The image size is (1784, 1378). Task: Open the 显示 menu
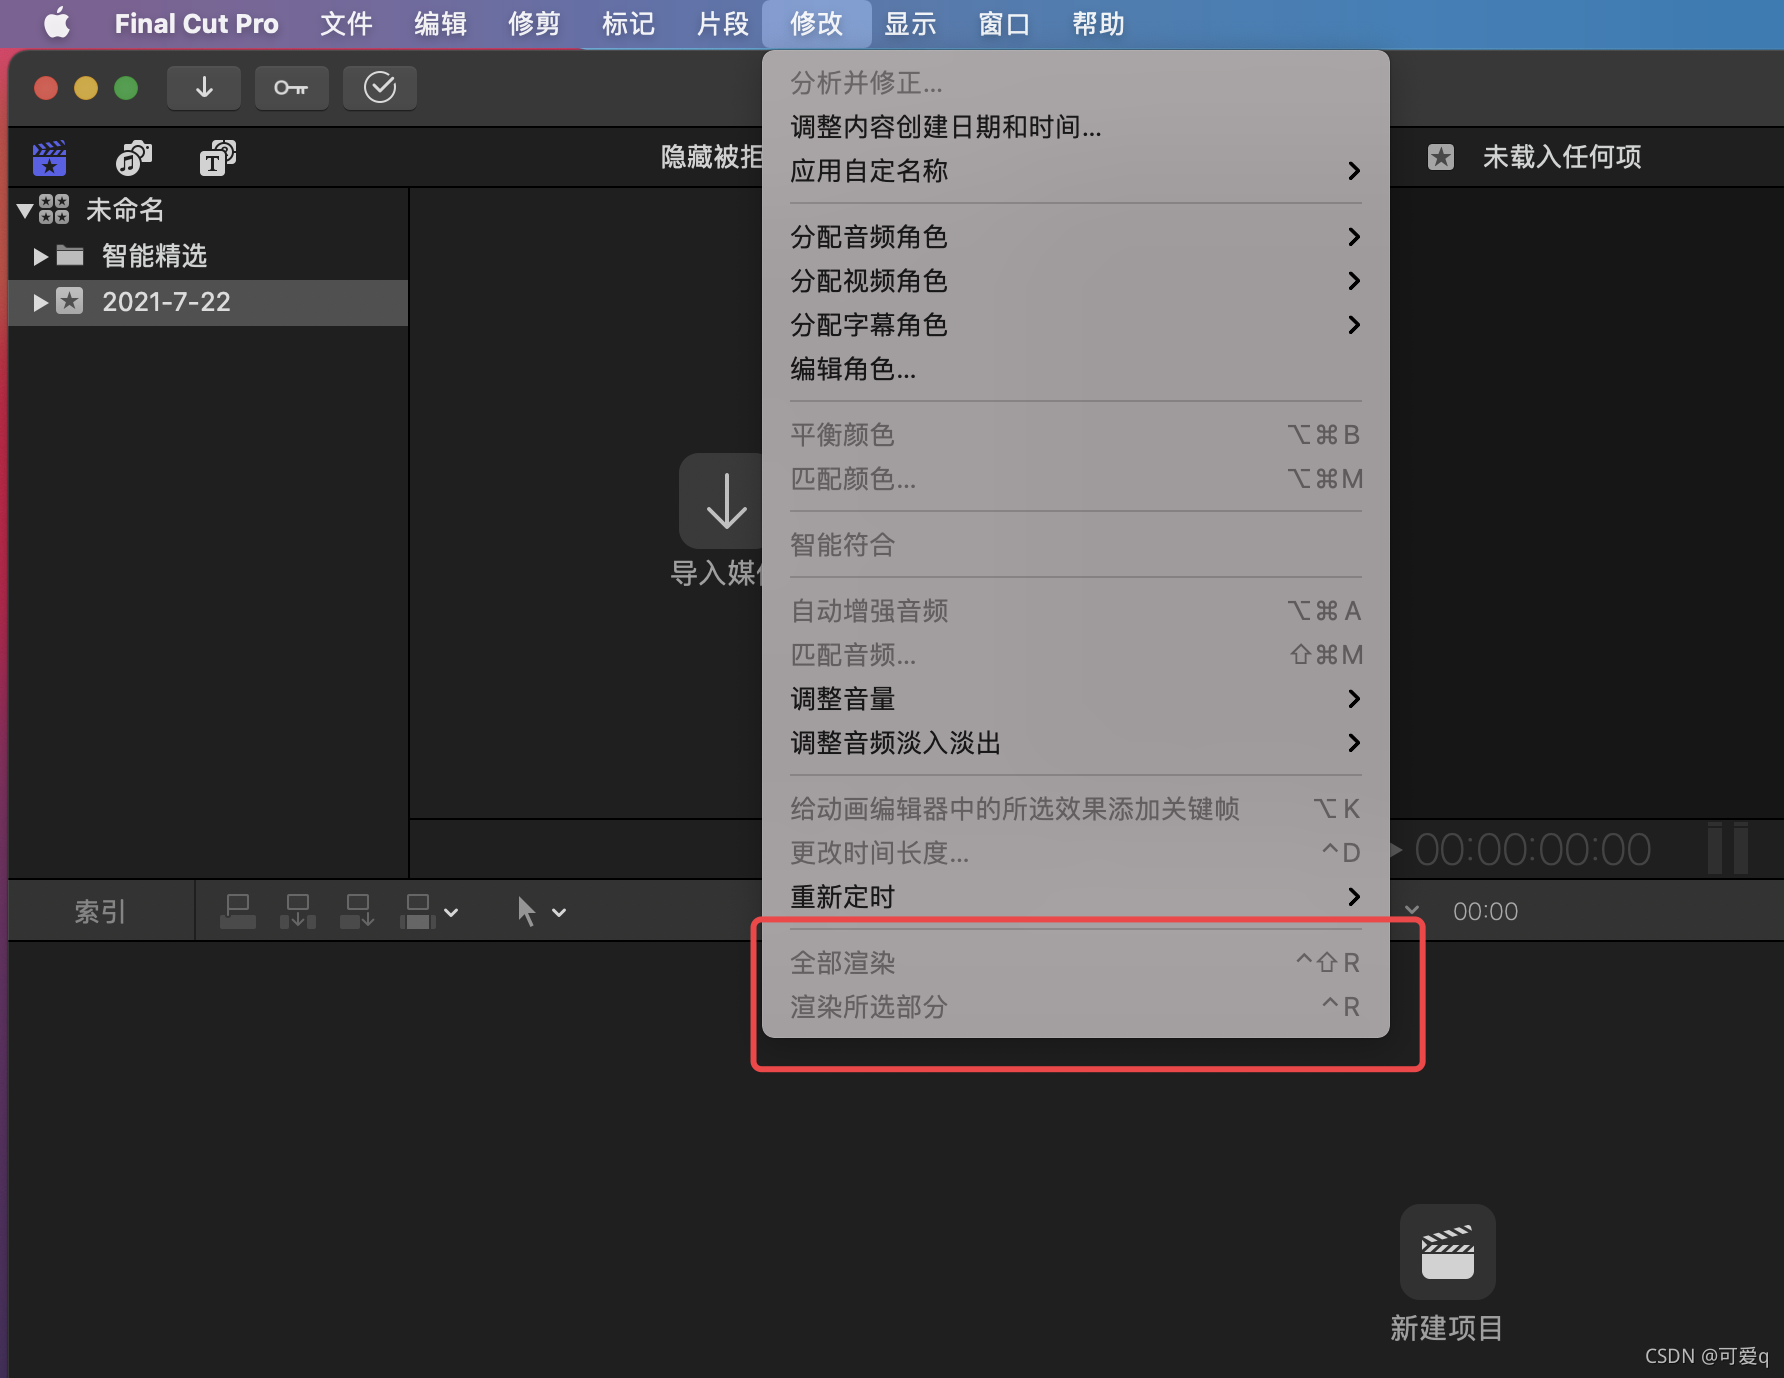[x=910, y=23]
